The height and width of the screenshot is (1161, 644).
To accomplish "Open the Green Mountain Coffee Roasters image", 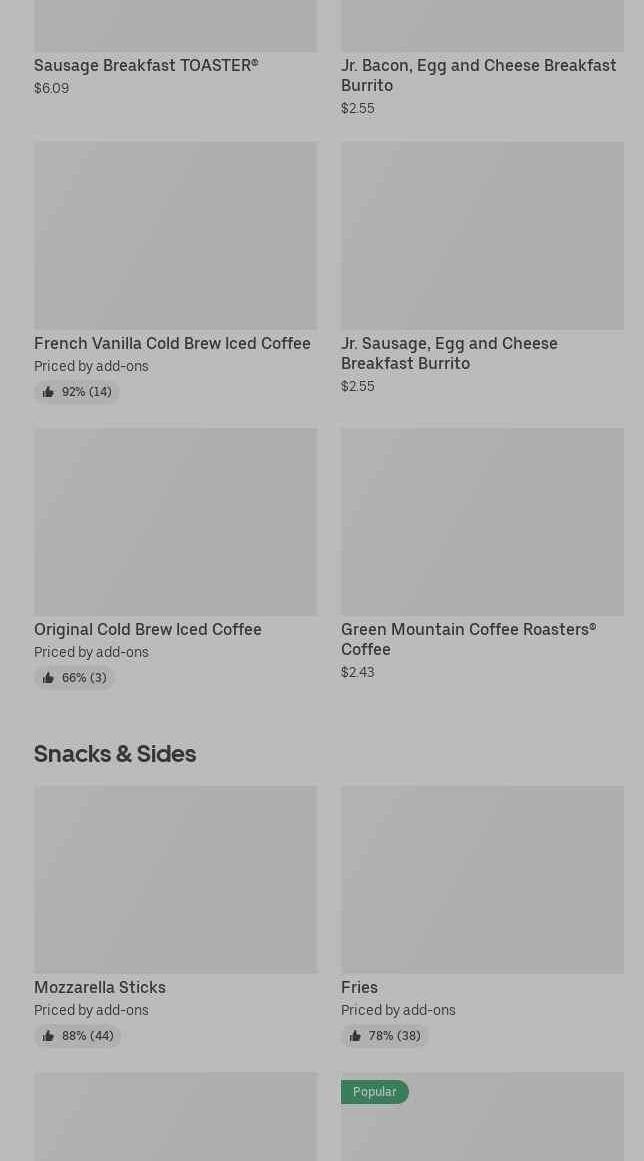I will [482, 522].
